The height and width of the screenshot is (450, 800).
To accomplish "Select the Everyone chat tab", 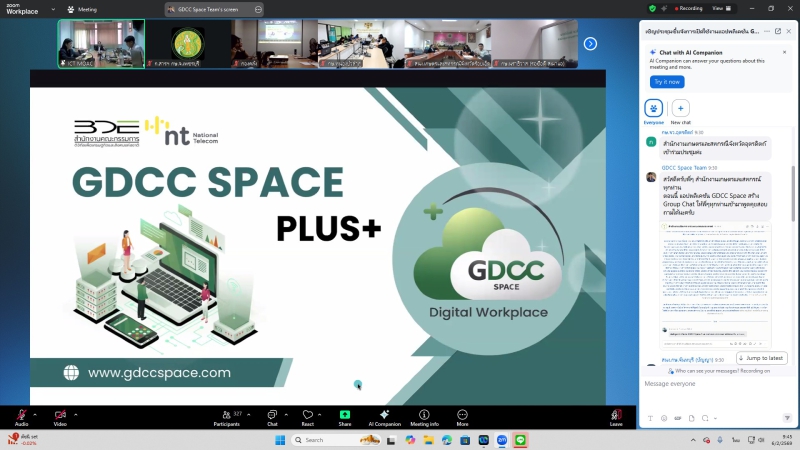I will pyautogui.click(x=654, y=110).
